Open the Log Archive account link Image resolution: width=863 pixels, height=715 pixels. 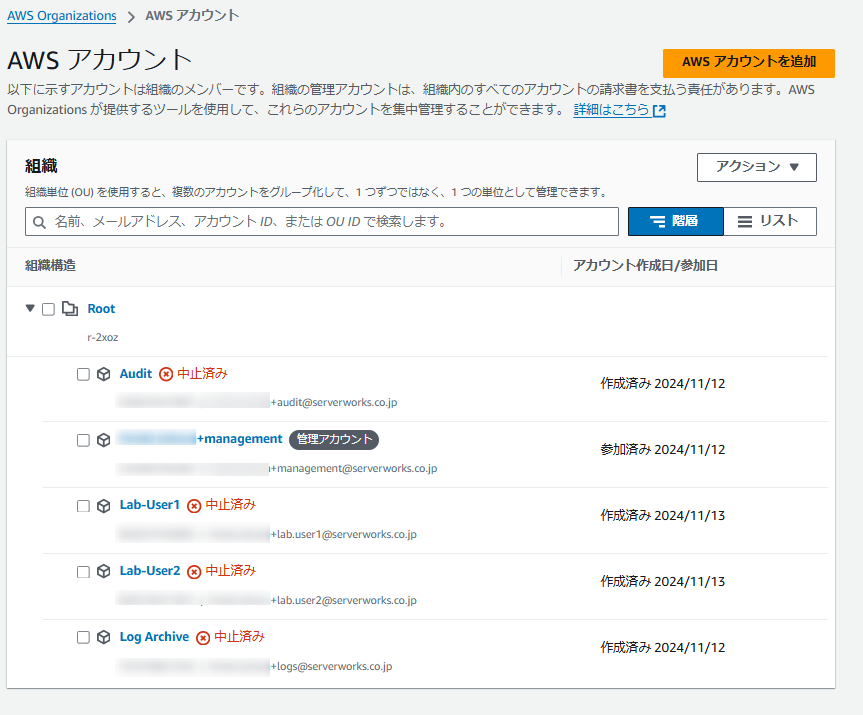point(154,637)
